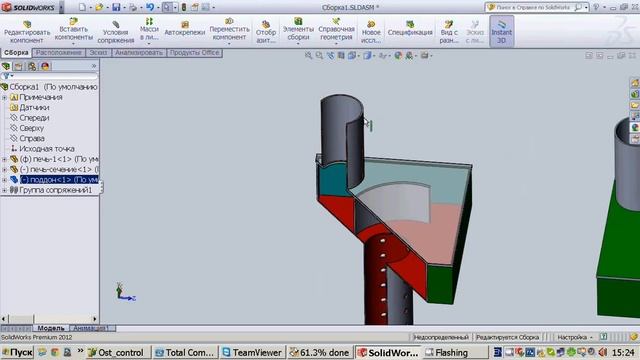The image size is (640, 360).
Task: Toggle the Instant 3D button
Action: point(501,31)
